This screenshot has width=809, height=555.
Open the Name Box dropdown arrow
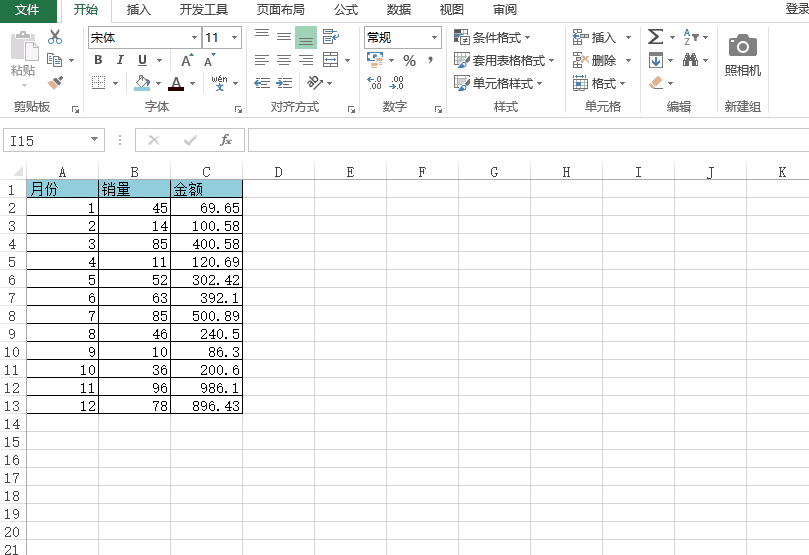click(x=94, y=140)
